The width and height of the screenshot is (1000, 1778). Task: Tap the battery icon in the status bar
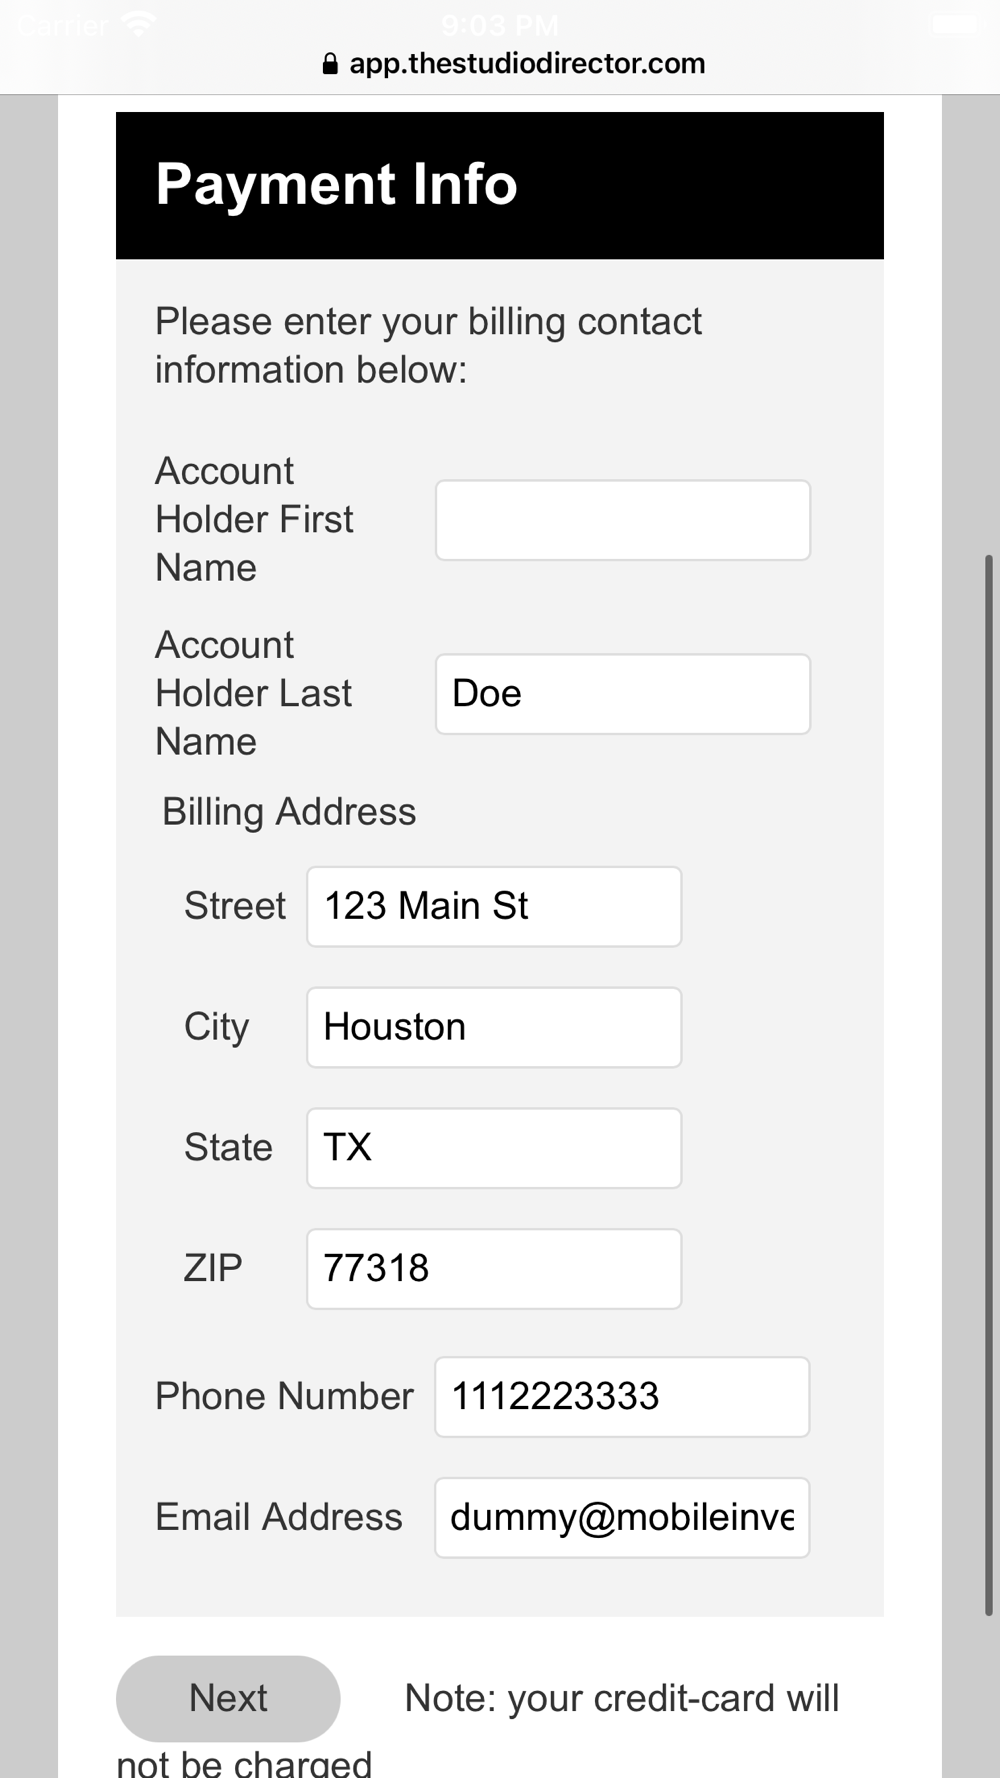[x=955, y=24]
